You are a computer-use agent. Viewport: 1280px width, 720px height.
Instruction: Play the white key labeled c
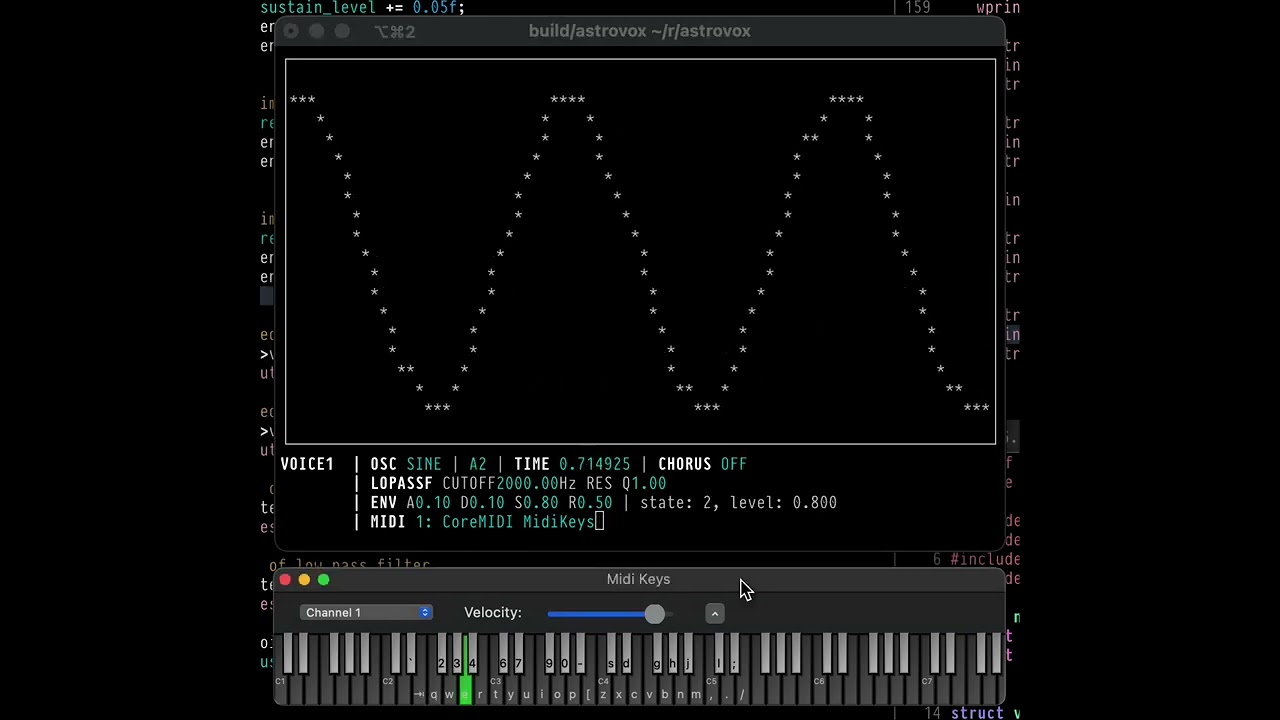click(x=634, y=690)
